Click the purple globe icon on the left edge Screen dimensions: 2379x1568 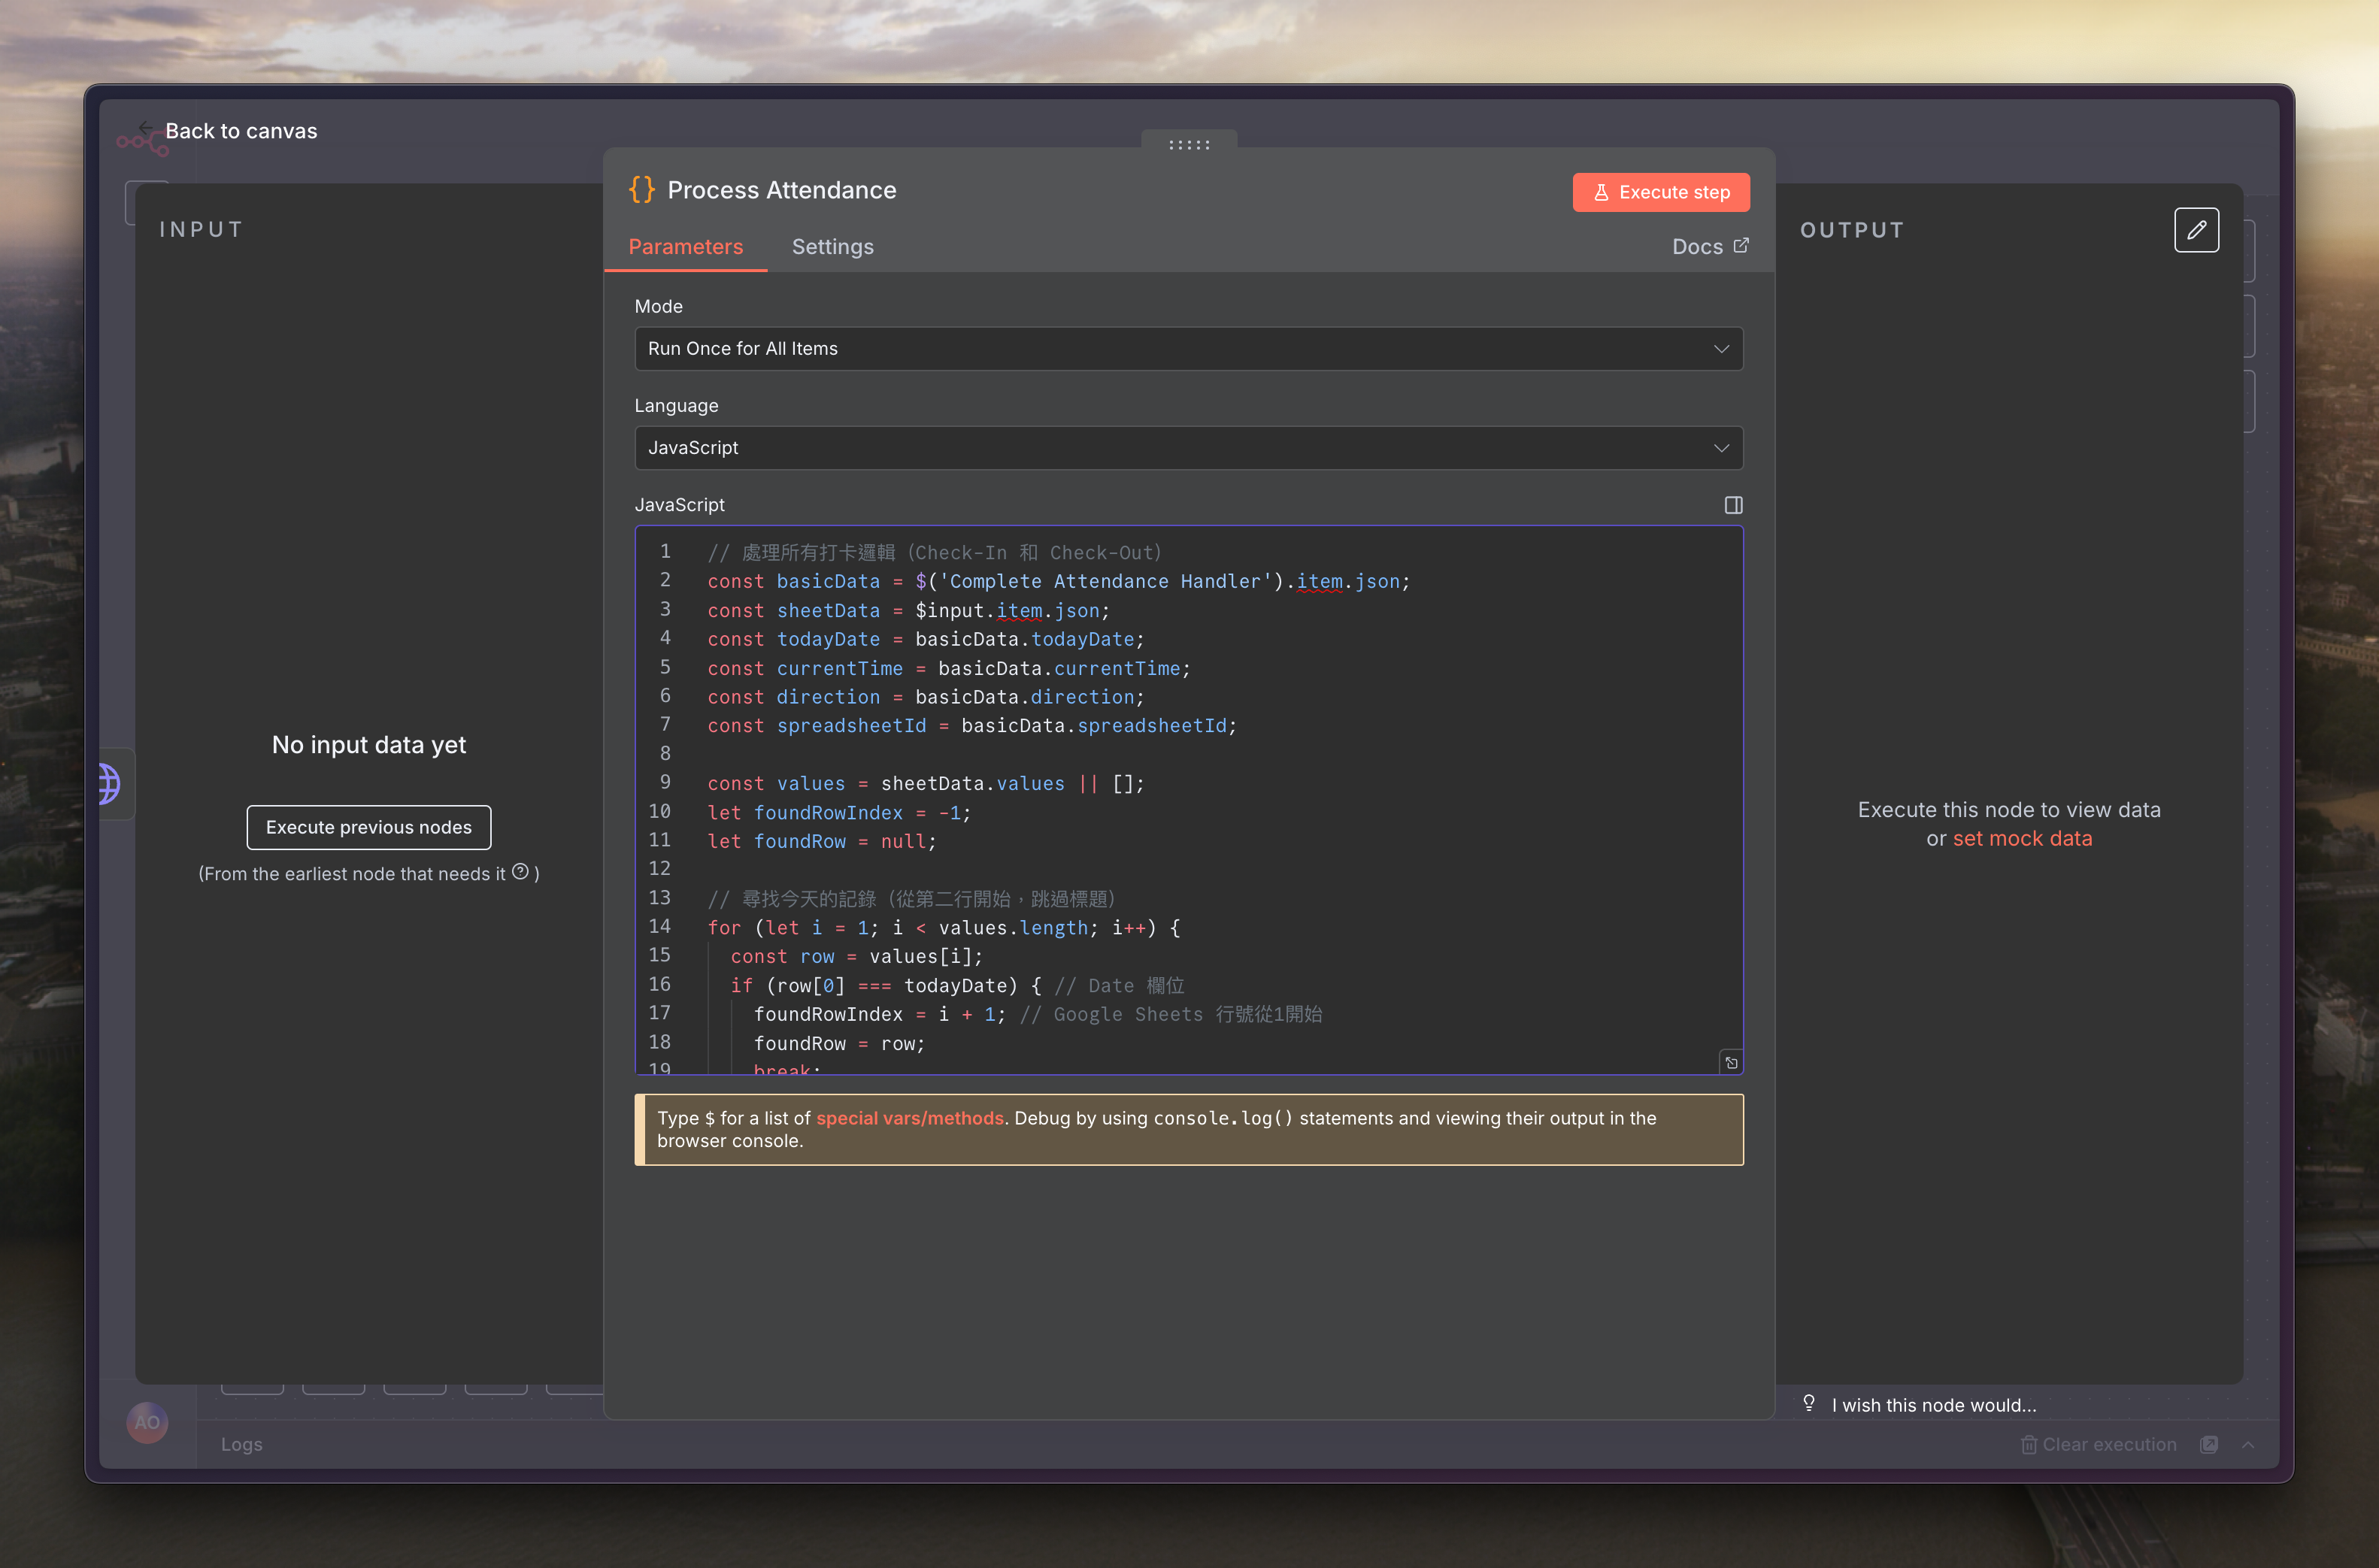(x=109, y=783)
